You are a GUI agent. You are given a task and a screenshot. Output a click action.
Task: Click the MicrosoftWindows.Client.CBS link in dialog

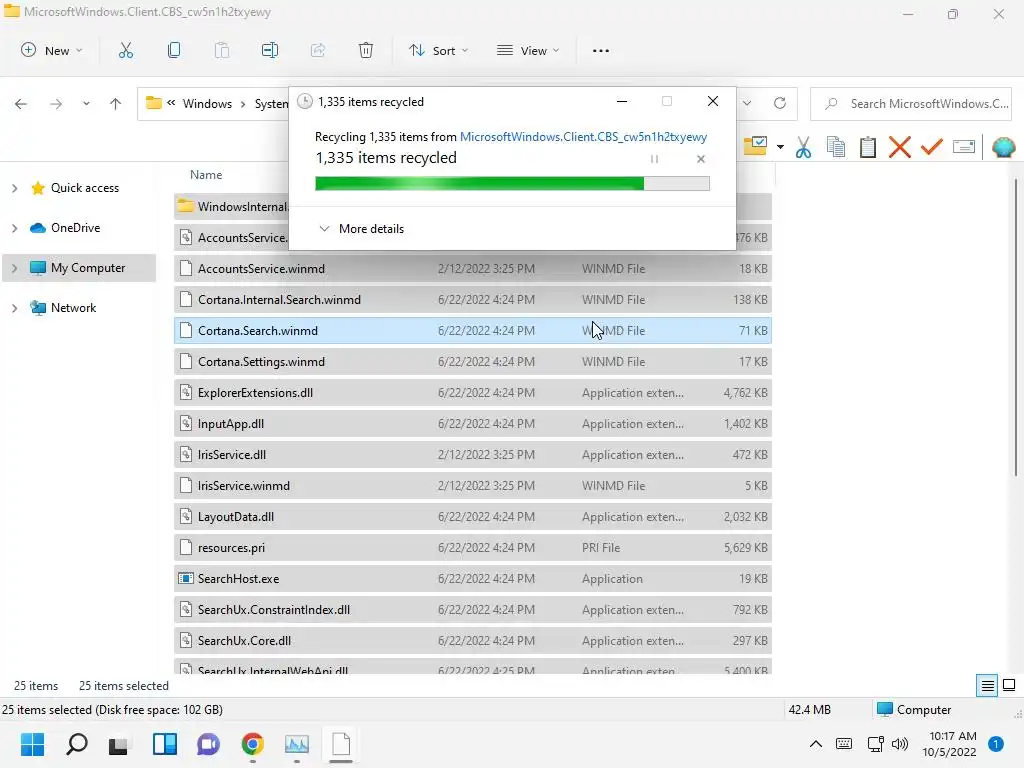click(583, 136)
